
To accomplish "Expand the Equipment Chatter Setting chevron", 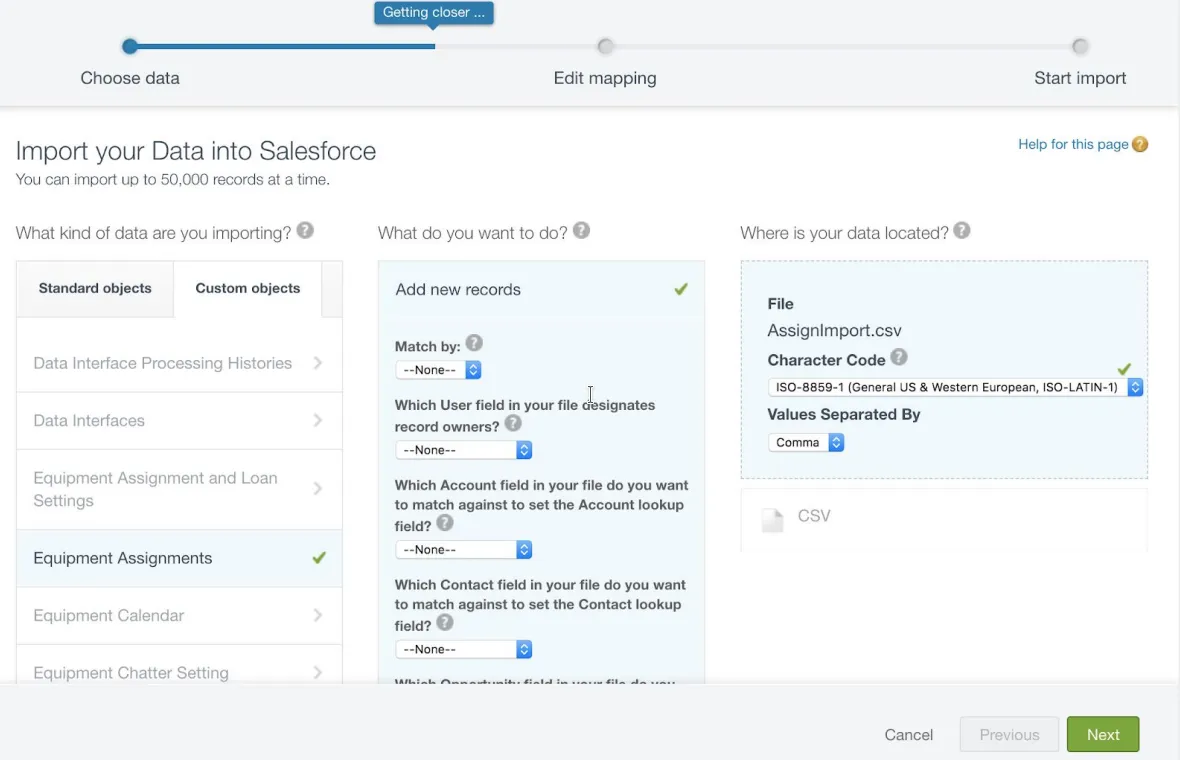I will [x=318, y=673].
